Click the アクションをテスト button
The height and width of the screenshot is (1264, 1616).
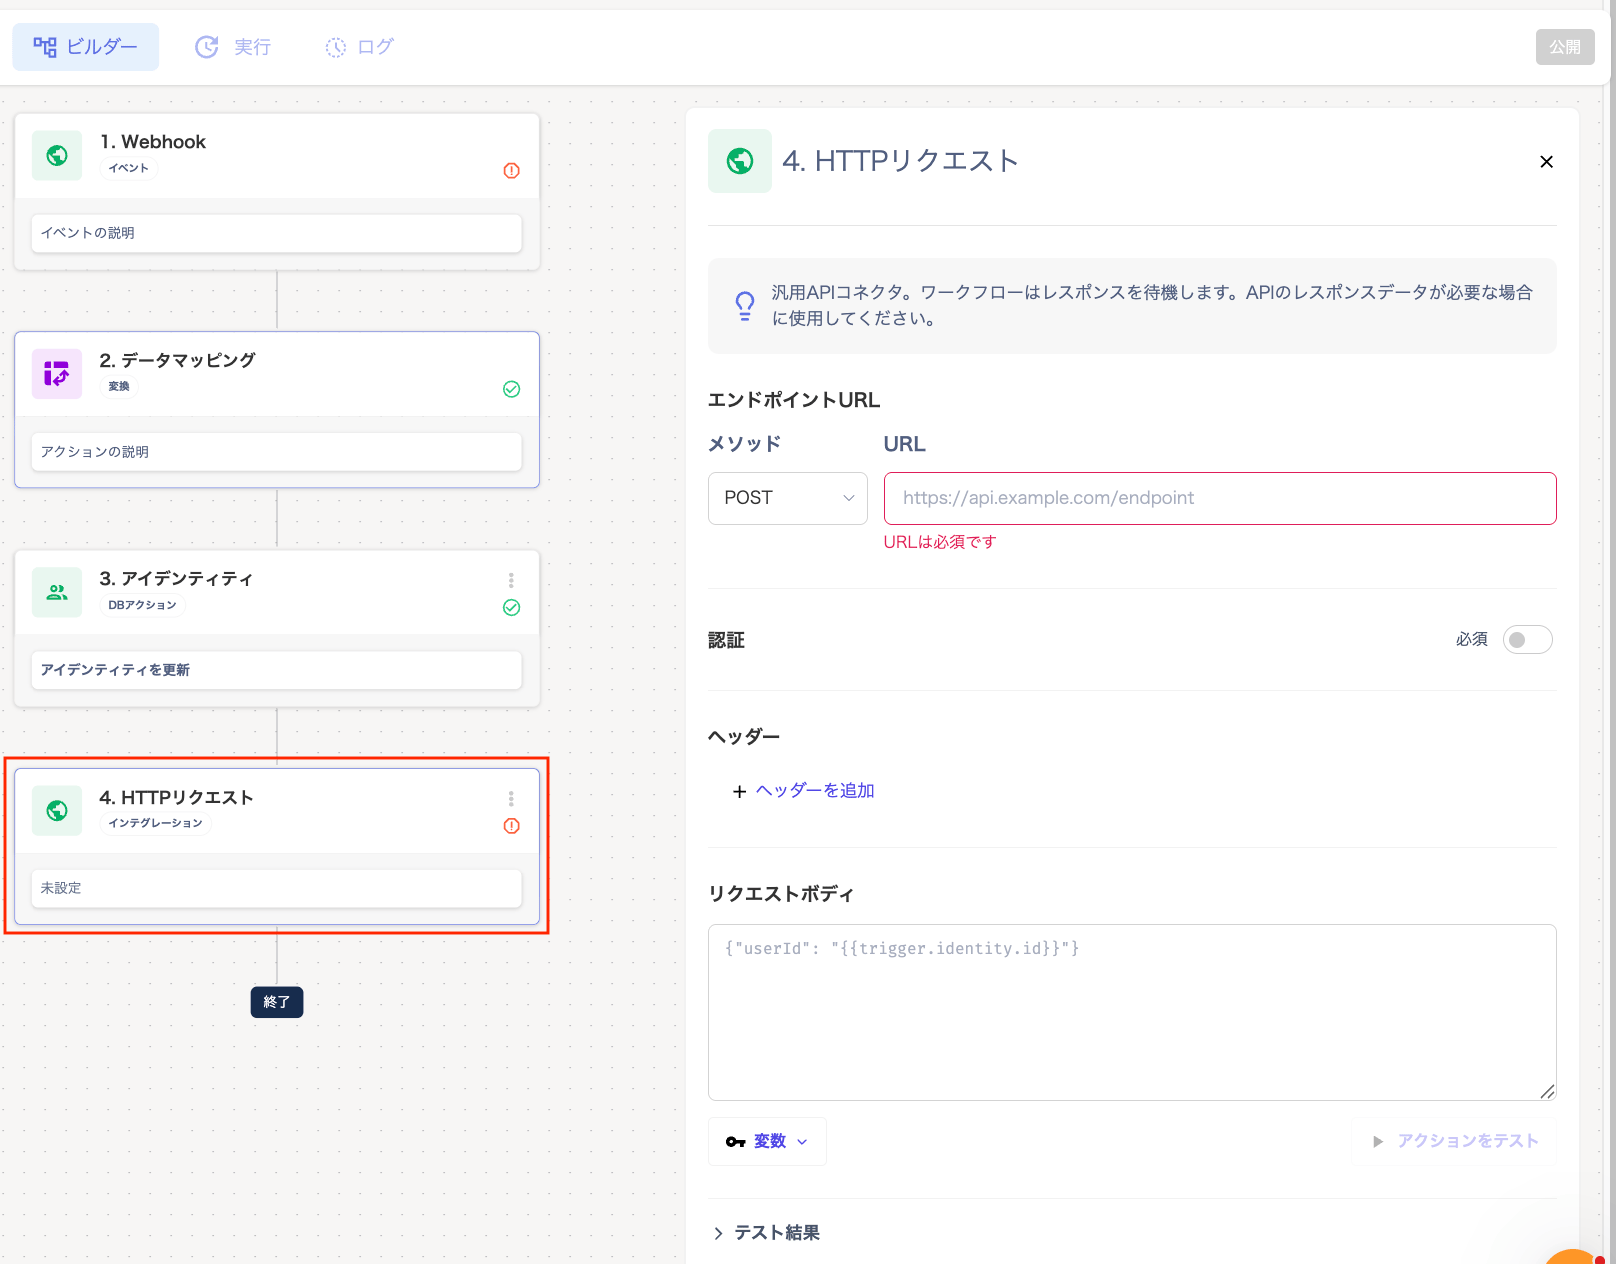(x=1454, y=1141)
